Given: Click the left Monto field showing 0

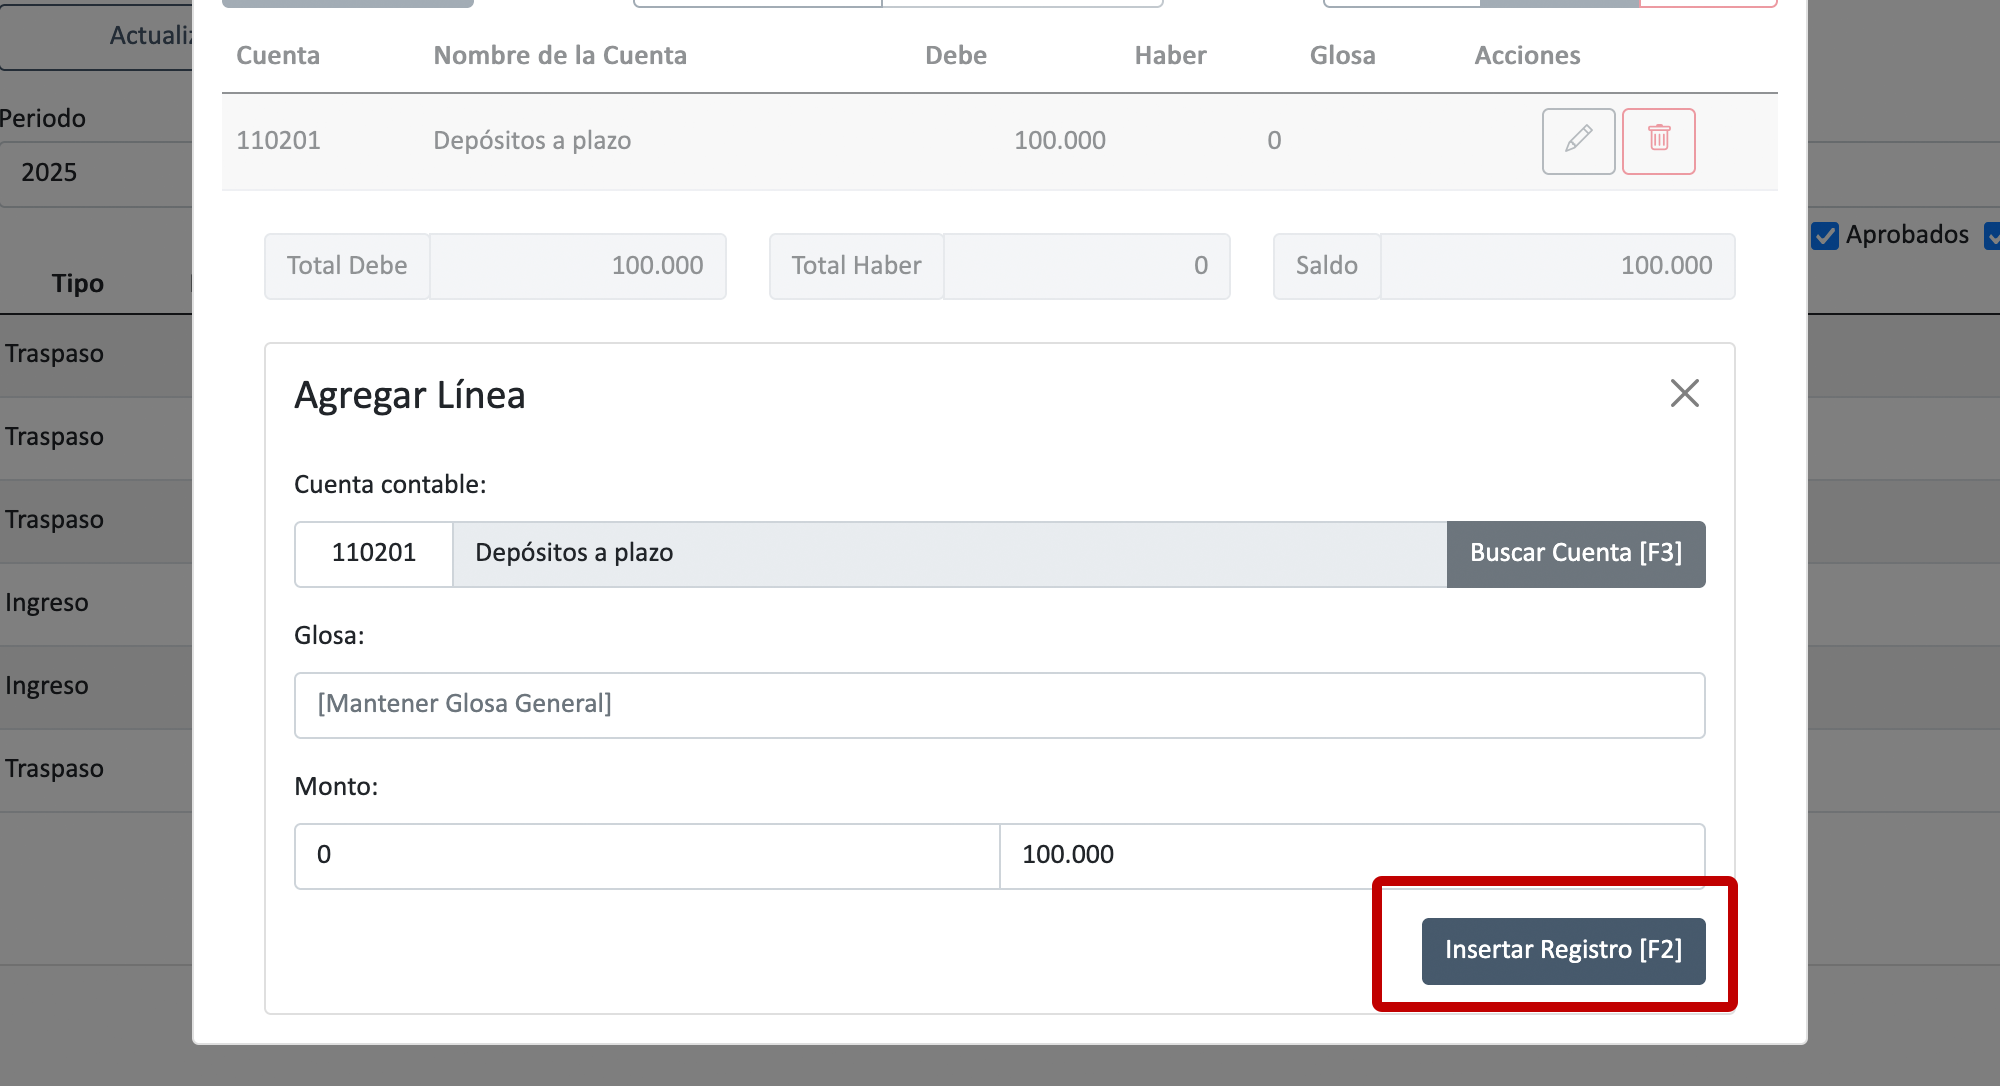Looking at the screenshot, I should pyautogui.click(x=646, y=855).
